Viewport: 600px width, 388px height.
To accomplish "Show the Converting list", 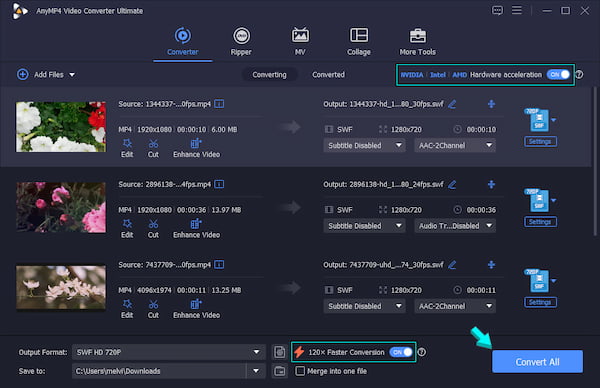I will (x=269, y=75).
